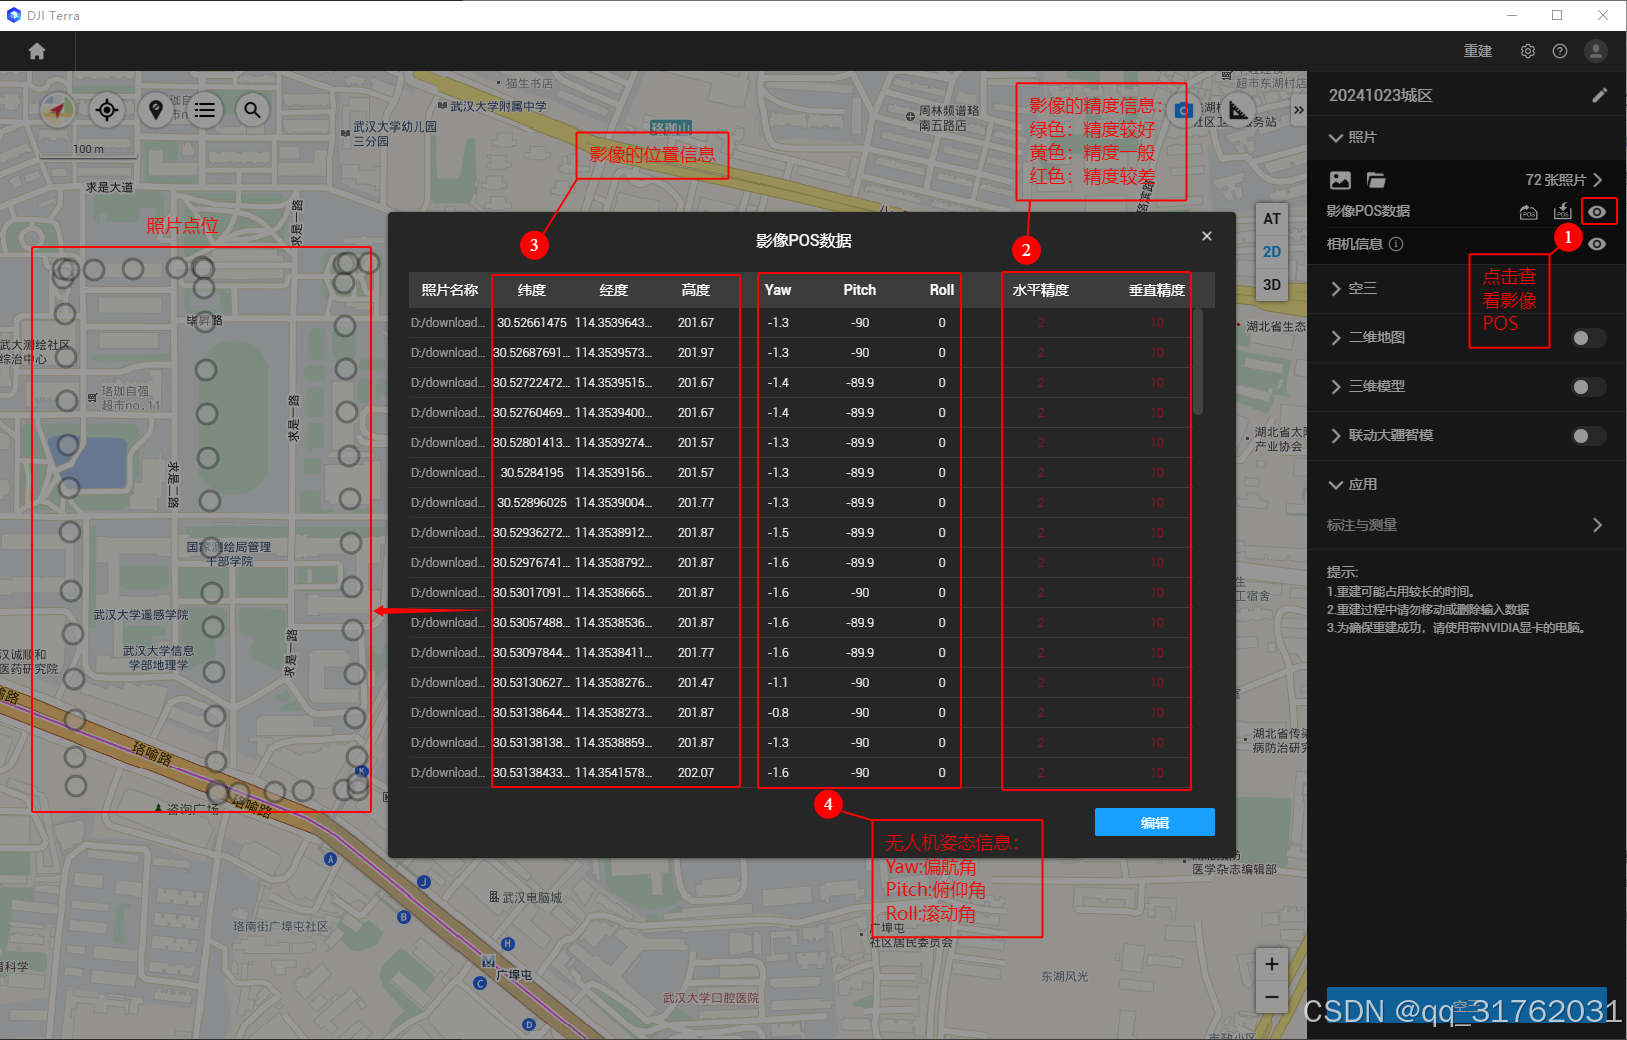Click the camera info circle-i icon
Screen dimensions: 1627x1040
1396,244
